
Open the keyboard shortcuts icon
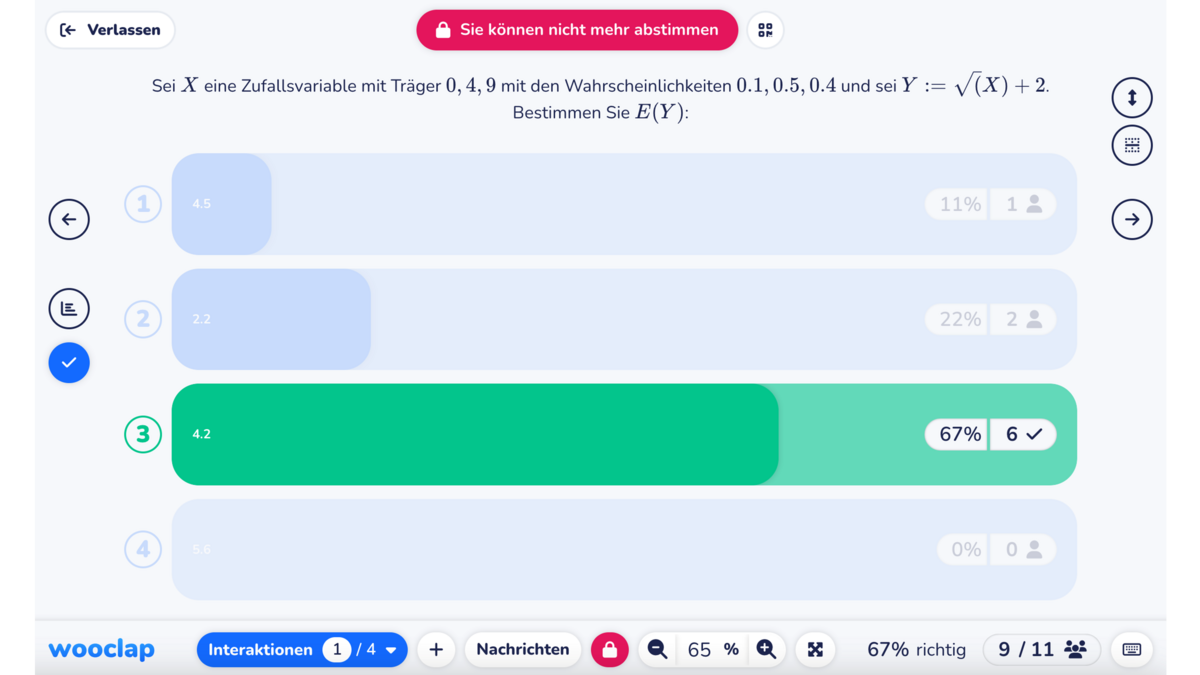(x=1132, y=649)
